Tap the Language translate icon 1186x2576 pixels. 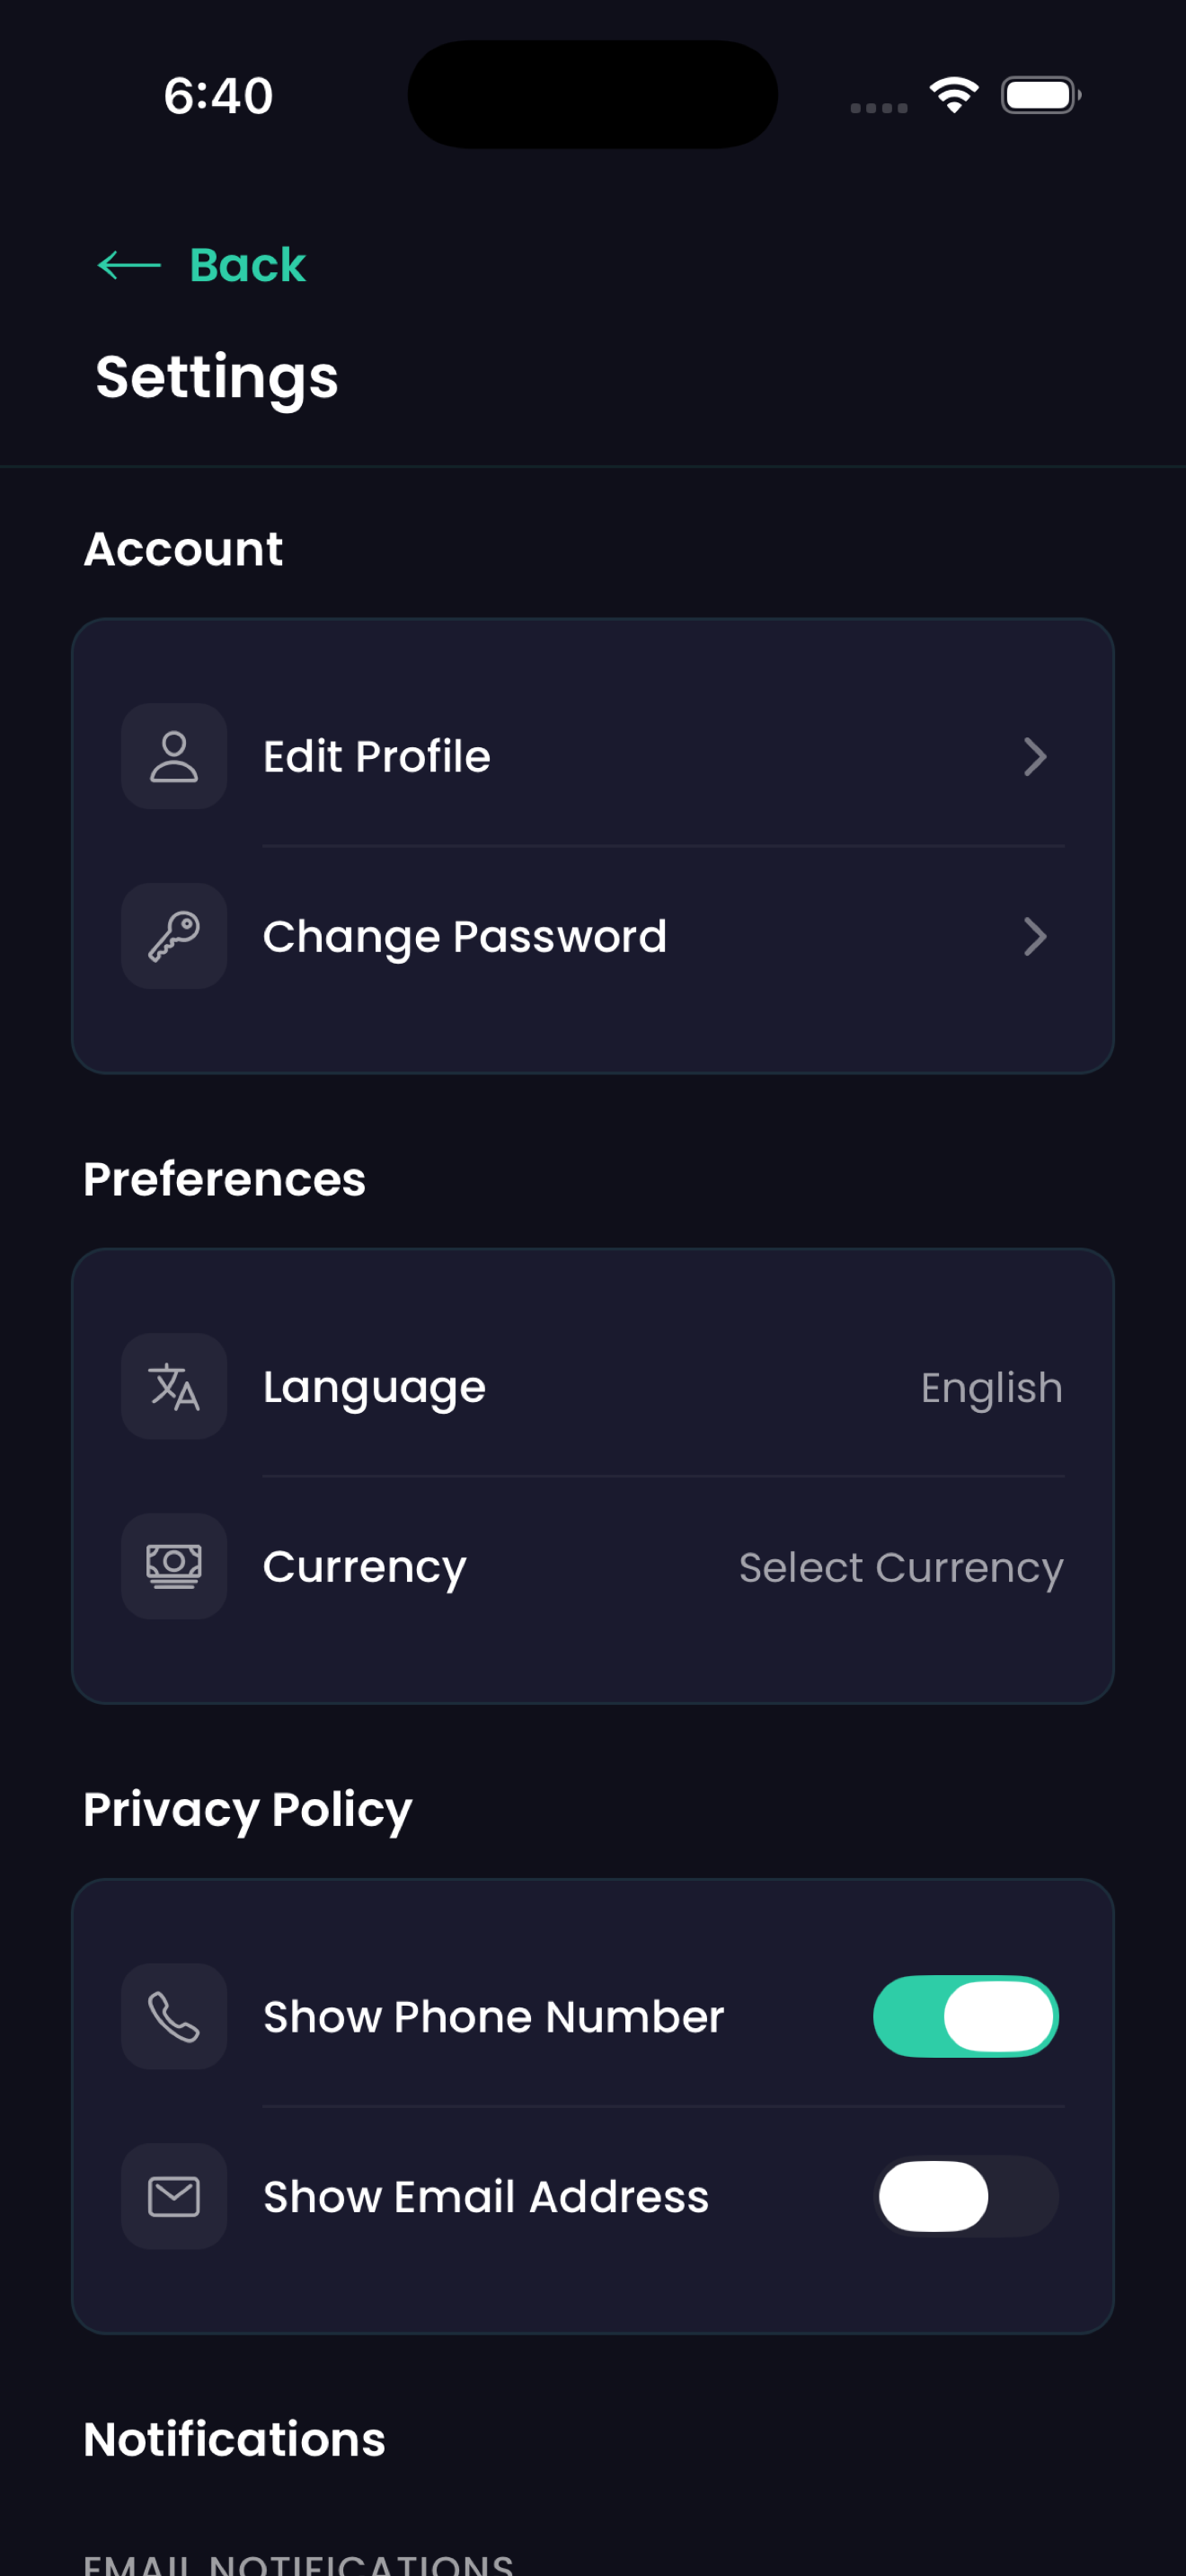click(174, 1386)
